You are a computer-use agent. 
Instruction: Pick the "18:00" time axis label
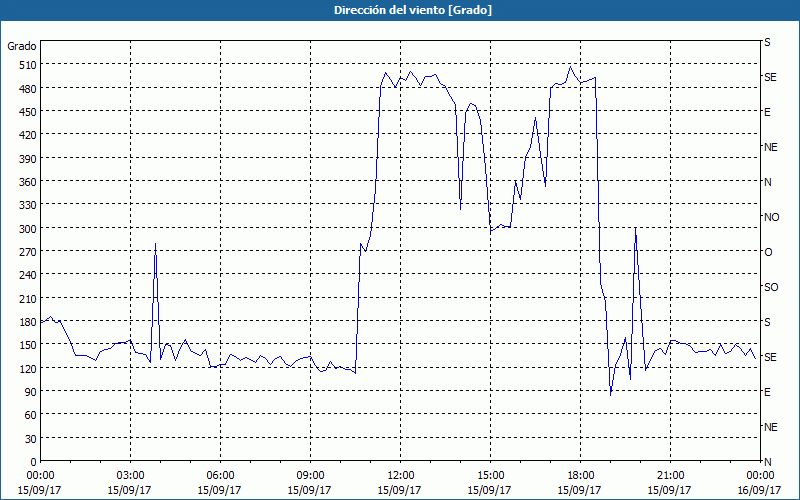[580, 476]
